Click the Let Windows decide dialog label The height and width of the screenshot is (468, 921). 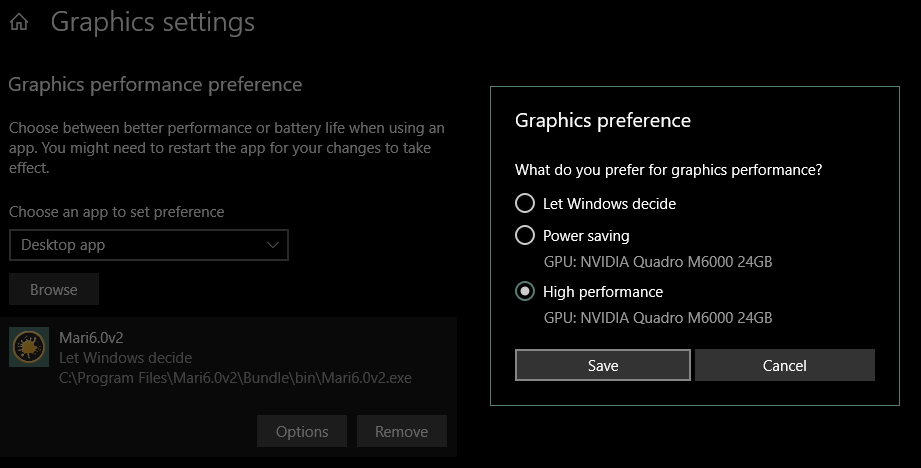(x=609, y=204)
